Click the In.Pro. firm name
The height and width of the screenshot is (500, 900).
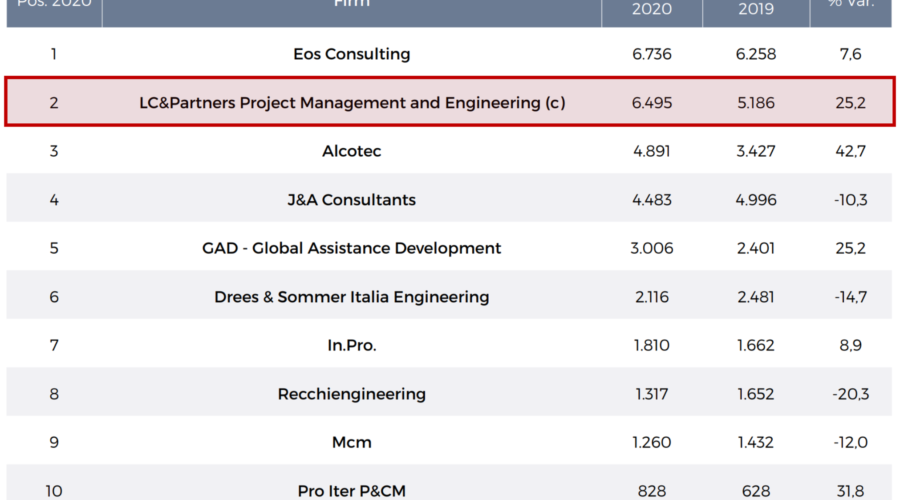(352, 345)
